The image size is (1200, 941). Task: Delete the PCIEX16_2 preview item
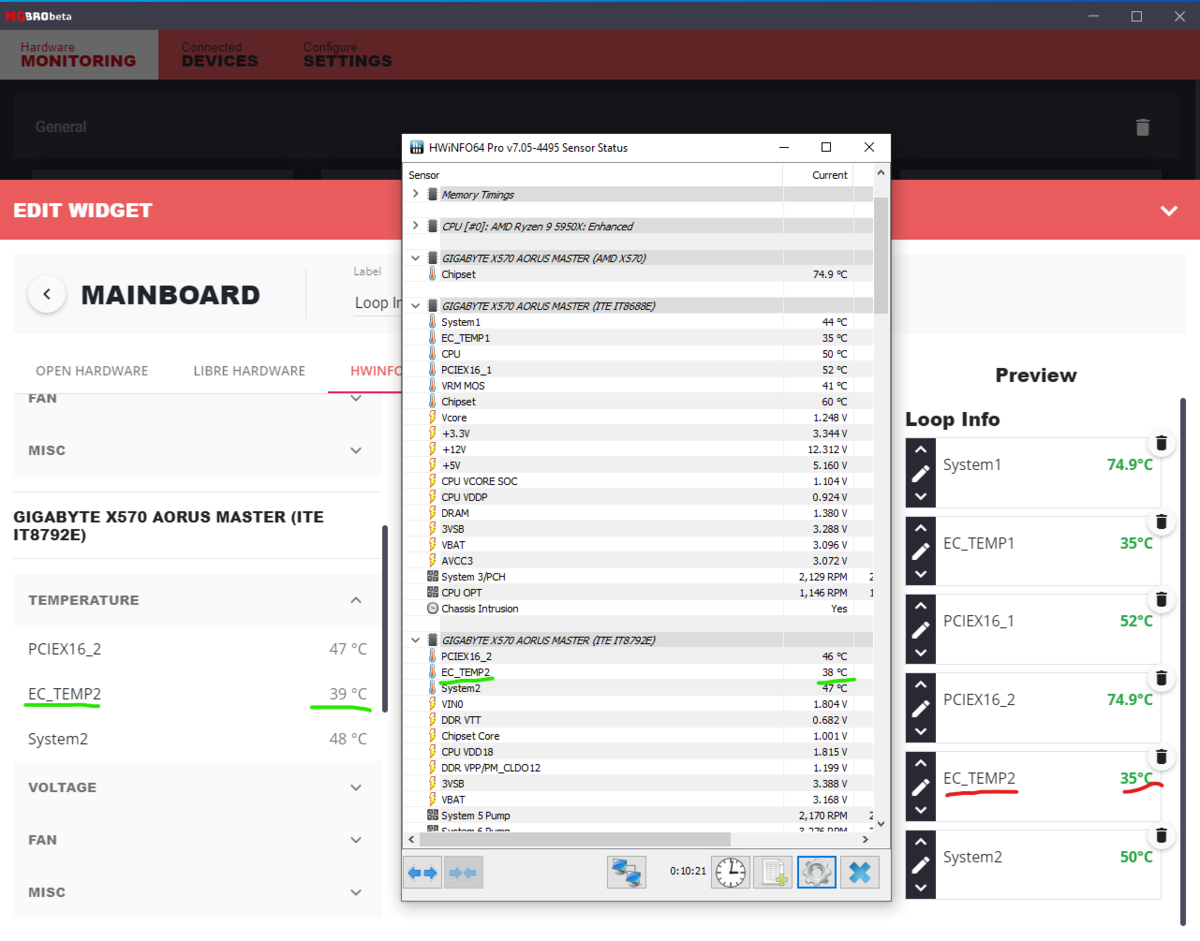(x=1161, y=678)
